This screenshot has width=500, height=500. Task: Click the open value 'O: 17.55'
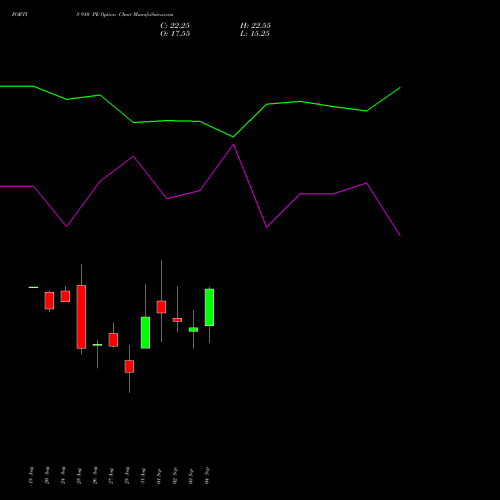pos(175,33)
